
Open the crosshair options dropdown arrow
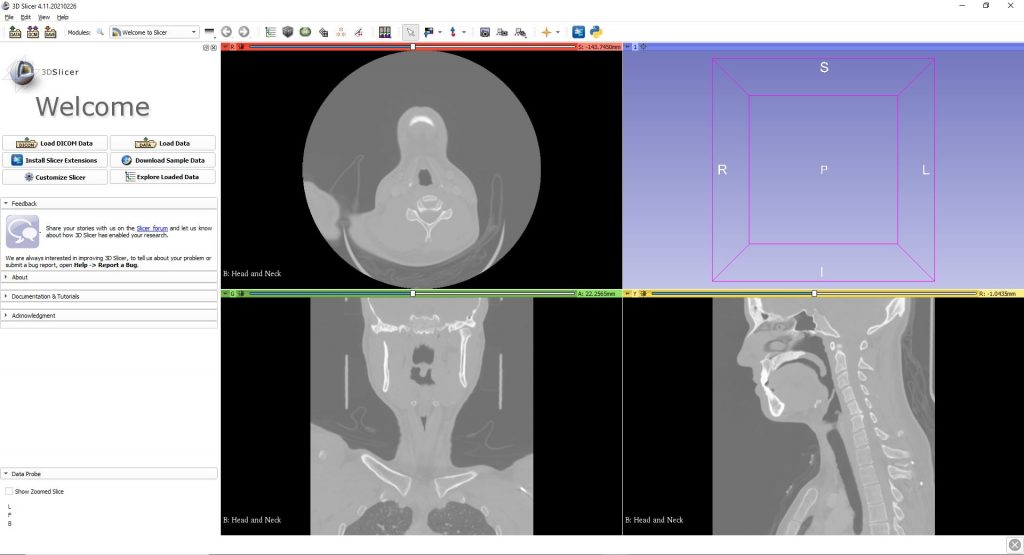tap(557, 32)
